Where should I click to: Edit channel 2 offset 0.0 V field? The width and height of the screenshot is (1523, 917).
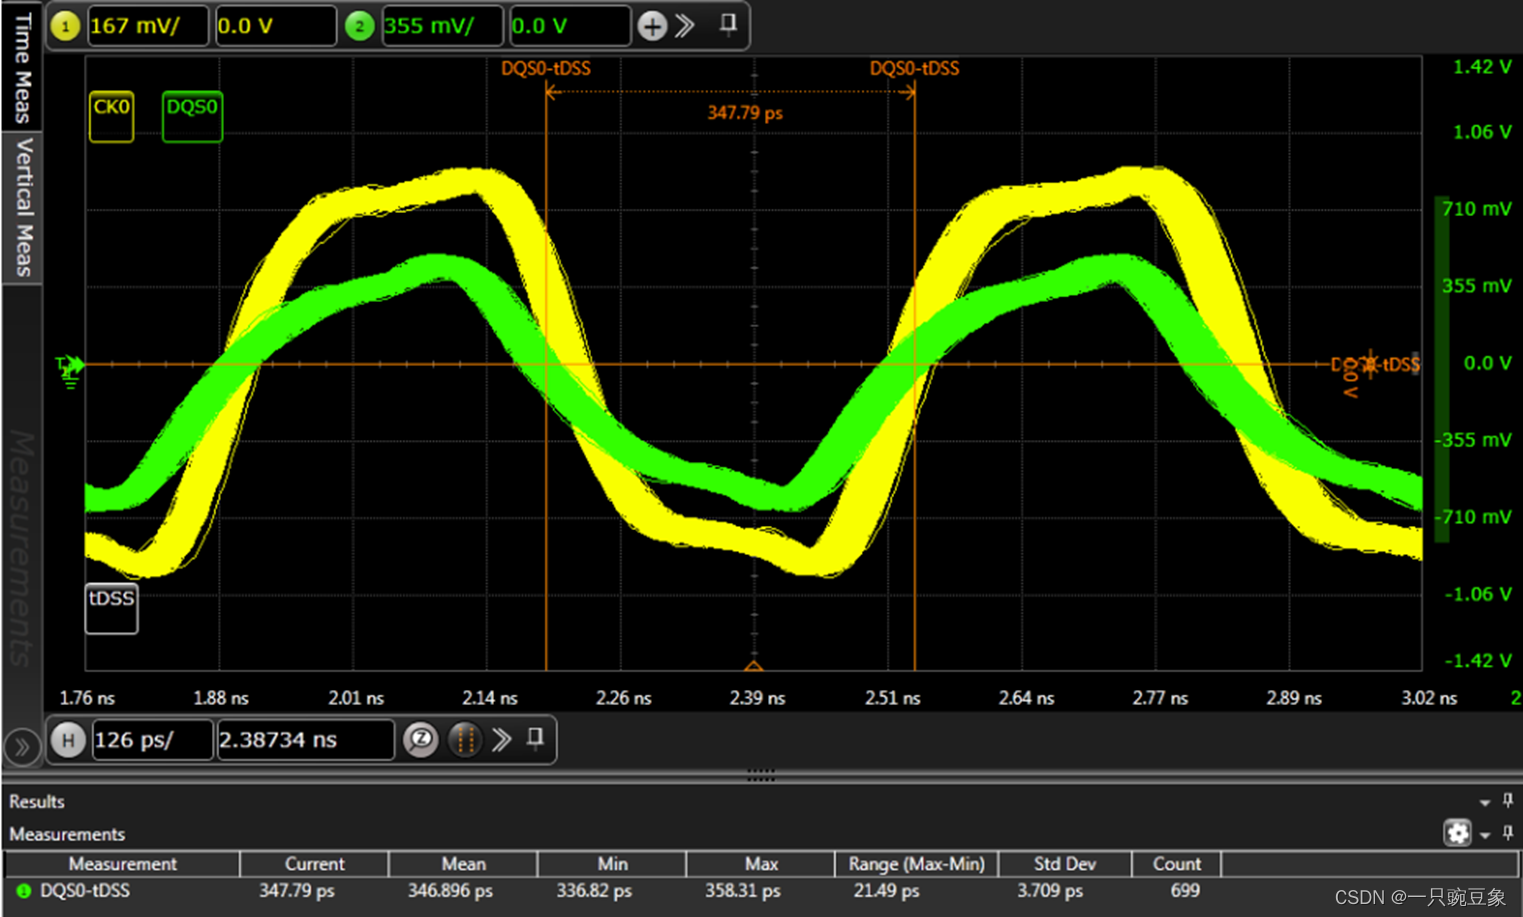coord(570,26)
